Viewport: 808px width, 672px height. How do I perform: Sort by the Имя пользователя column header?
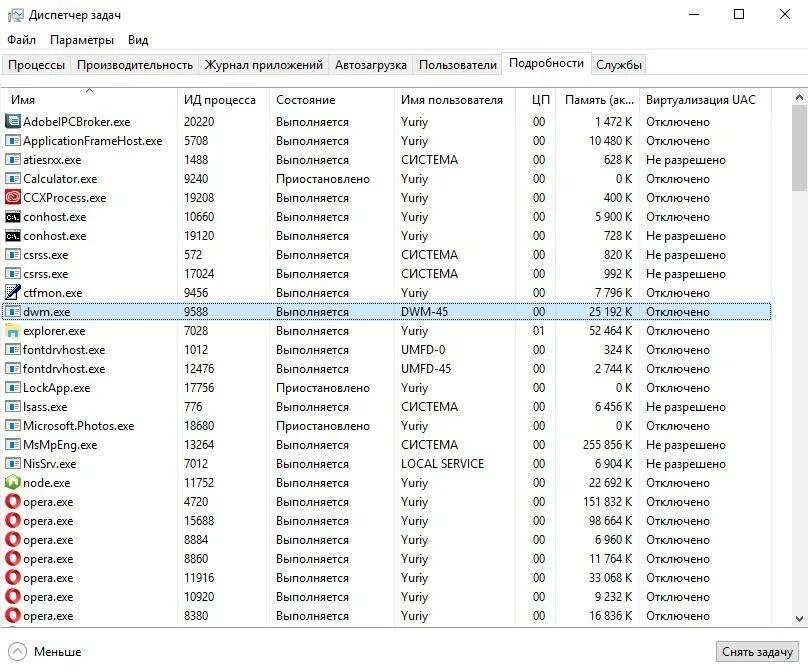pos(455,99)
